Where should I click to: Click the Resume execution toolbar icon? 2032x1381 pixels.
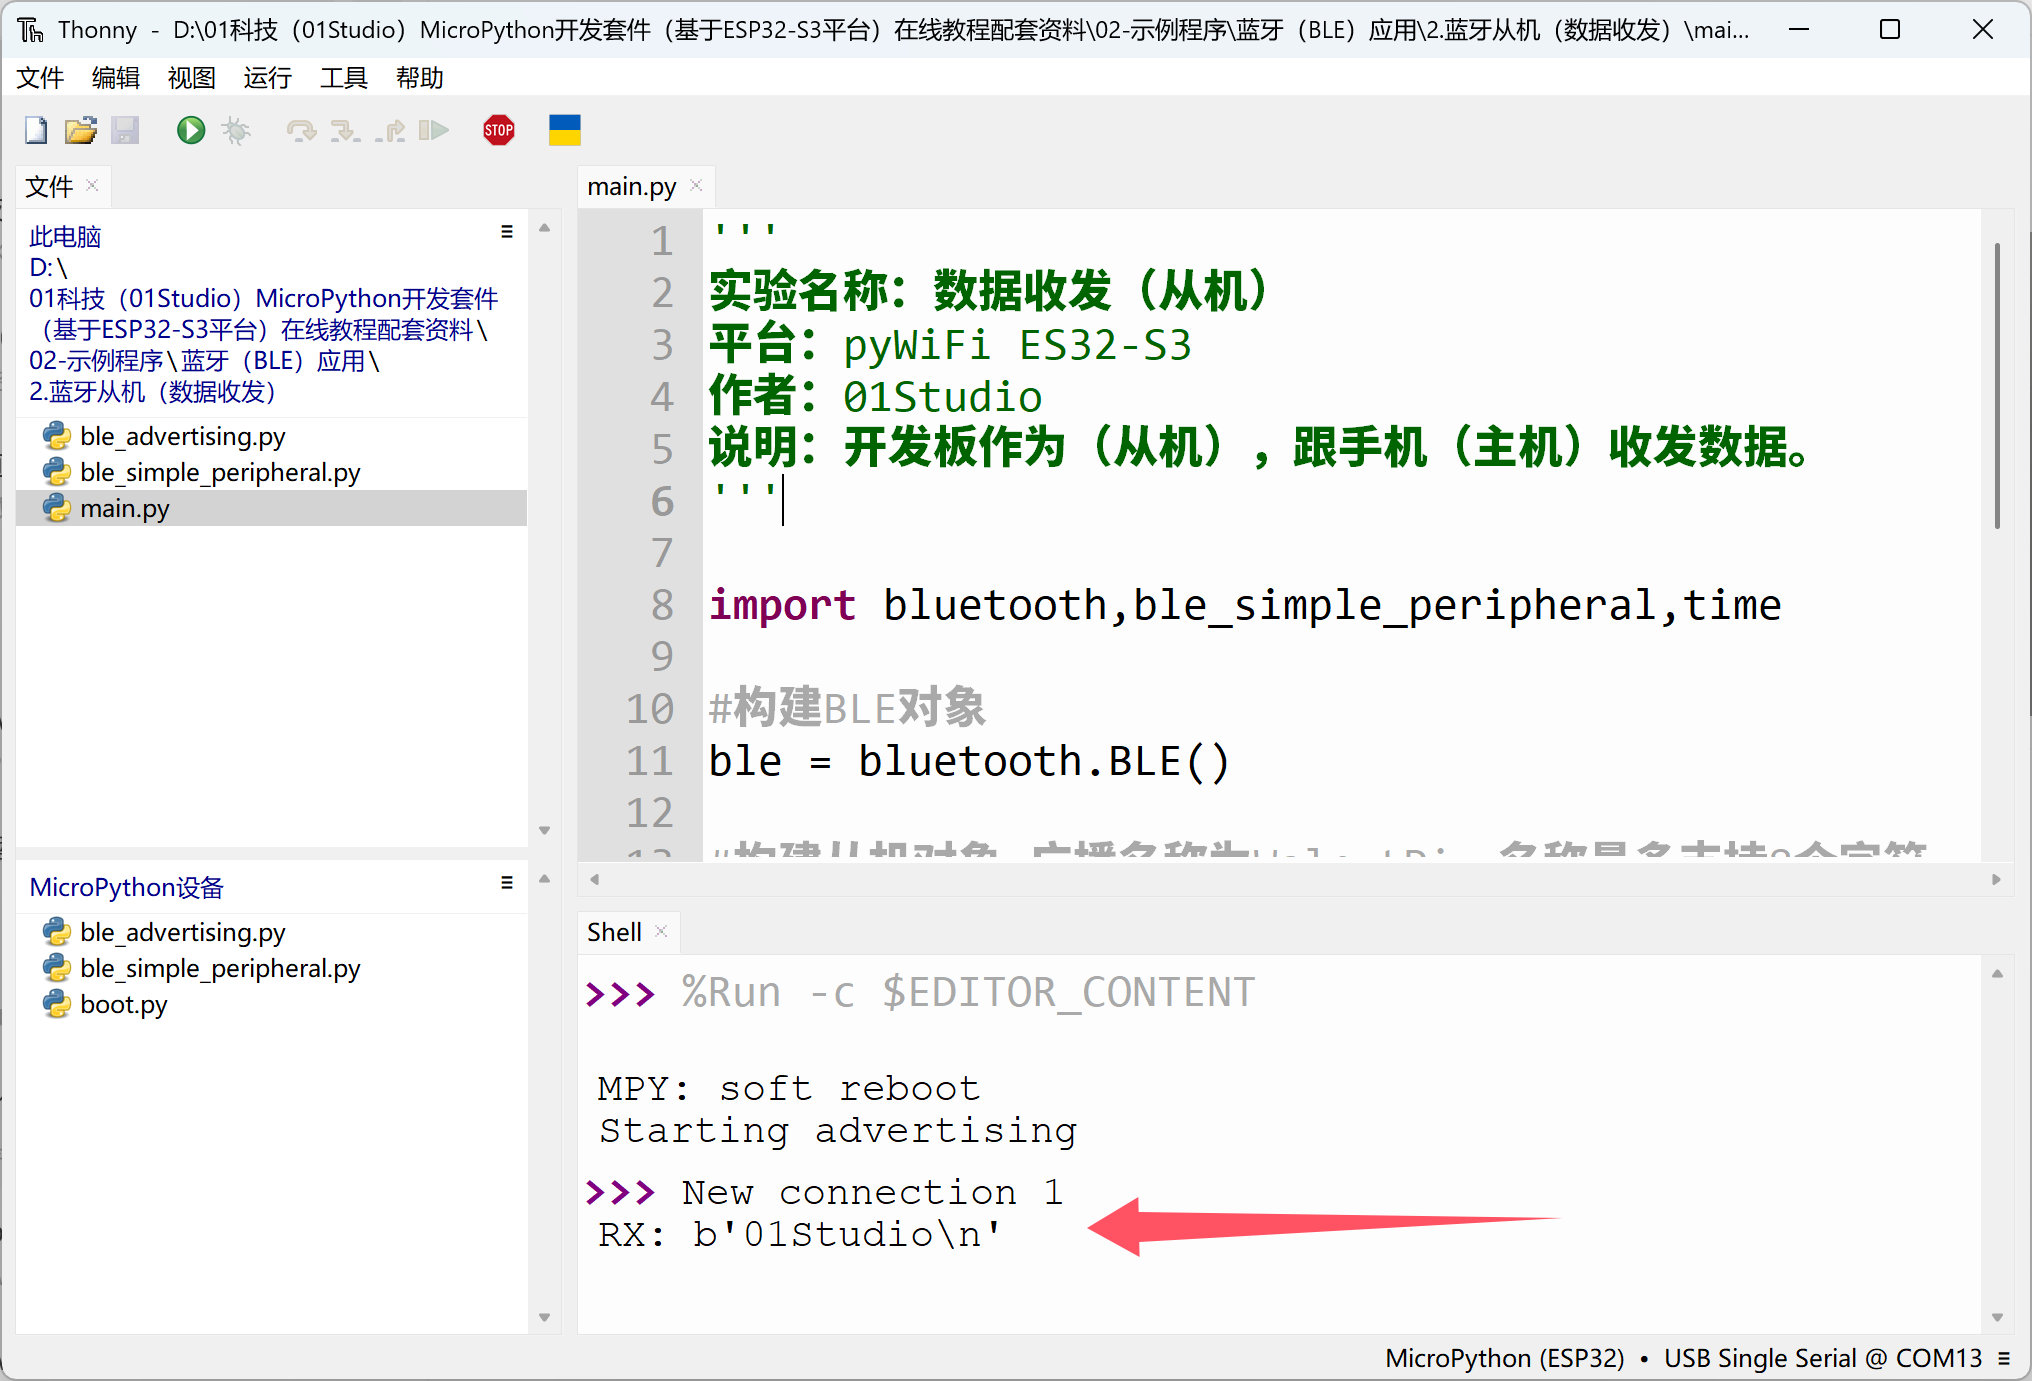click(x=433, y=131)
